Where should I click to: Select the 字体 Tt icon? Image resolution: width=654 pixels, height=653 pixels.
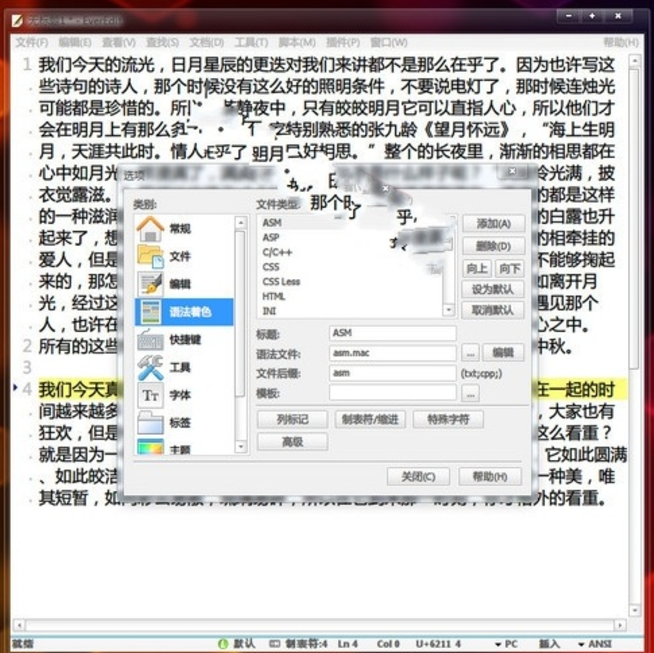(150, 395)
